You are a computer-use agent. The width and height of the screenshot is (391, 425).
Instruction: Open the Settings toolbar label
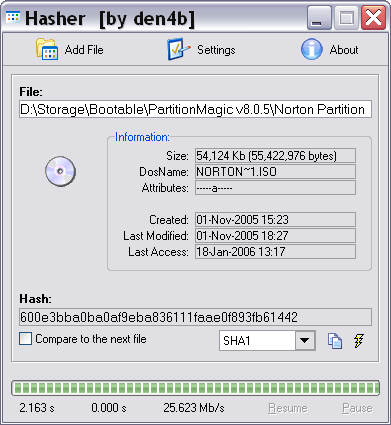click(x=216, y=50)
